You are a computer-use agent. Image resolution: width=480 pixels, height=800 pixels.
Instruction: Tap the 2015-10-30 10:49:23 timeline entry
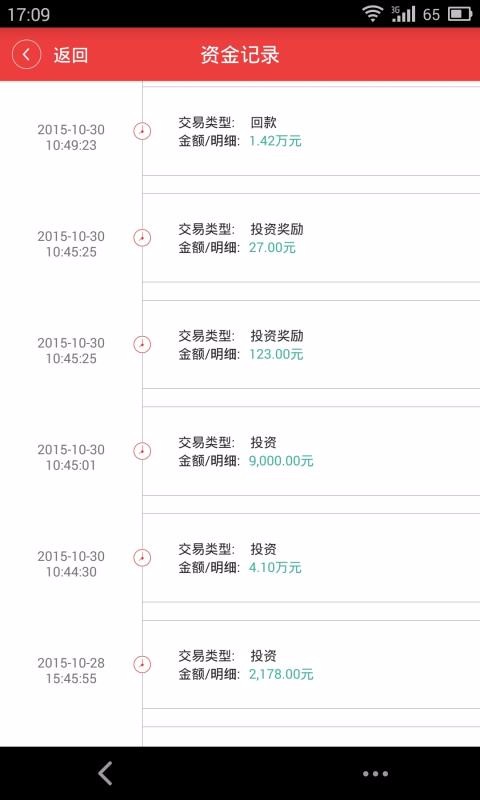tap(71, 137)
